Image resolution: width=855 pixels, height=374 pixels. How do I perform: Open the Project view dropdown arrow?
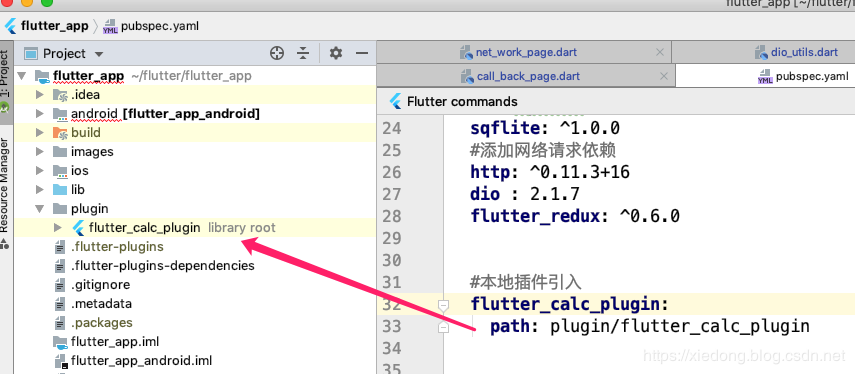99,54
